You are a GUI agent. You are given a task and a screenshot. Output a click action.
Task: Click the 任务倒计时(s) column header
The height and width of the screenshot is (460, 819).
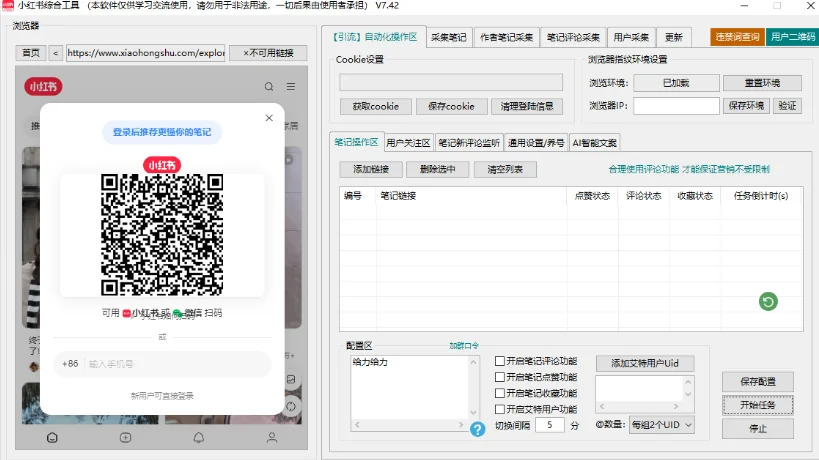pyautogui.click(x=760, y=196)
